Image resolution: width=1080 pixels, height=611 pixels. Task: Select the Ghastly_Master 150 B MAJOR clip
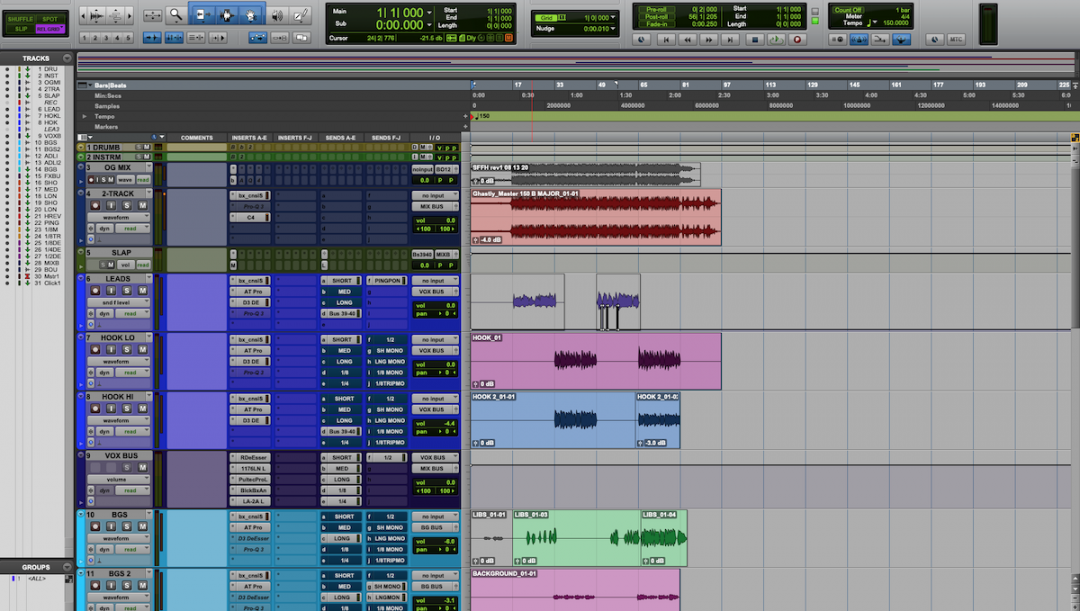tap(596, 217)
